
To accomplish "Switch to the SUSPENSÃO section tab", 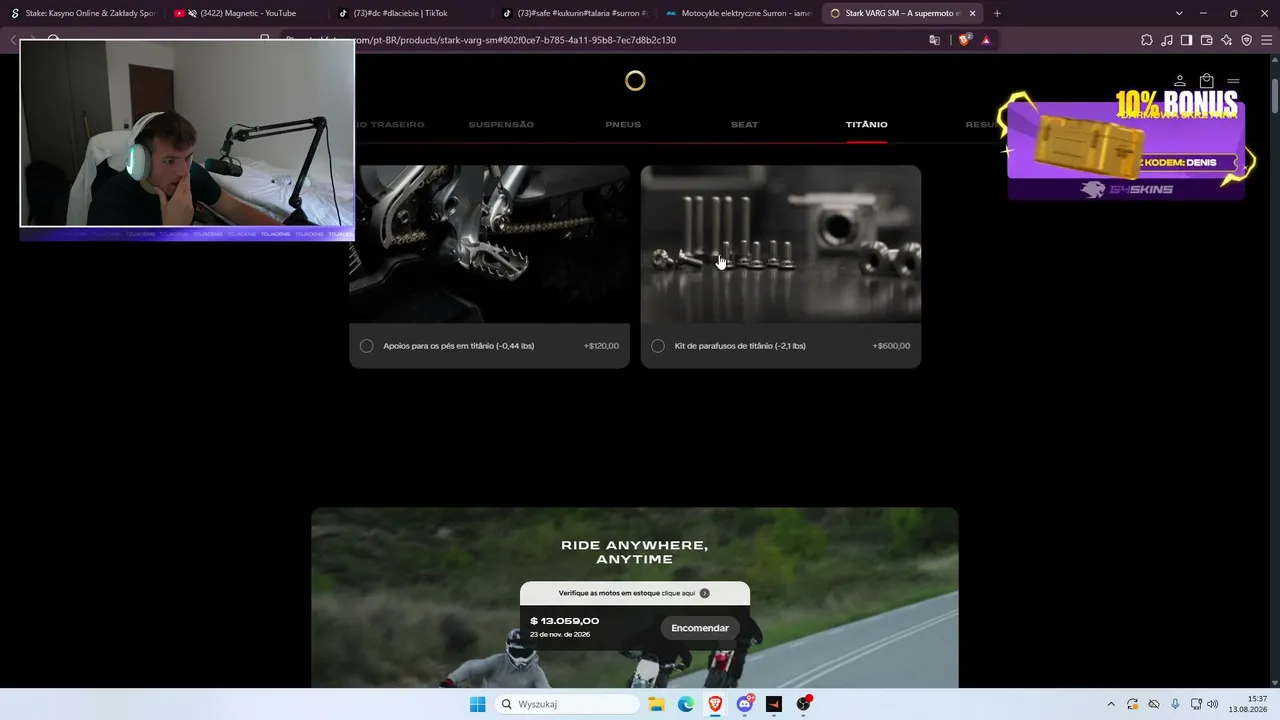I will [501, 125].
